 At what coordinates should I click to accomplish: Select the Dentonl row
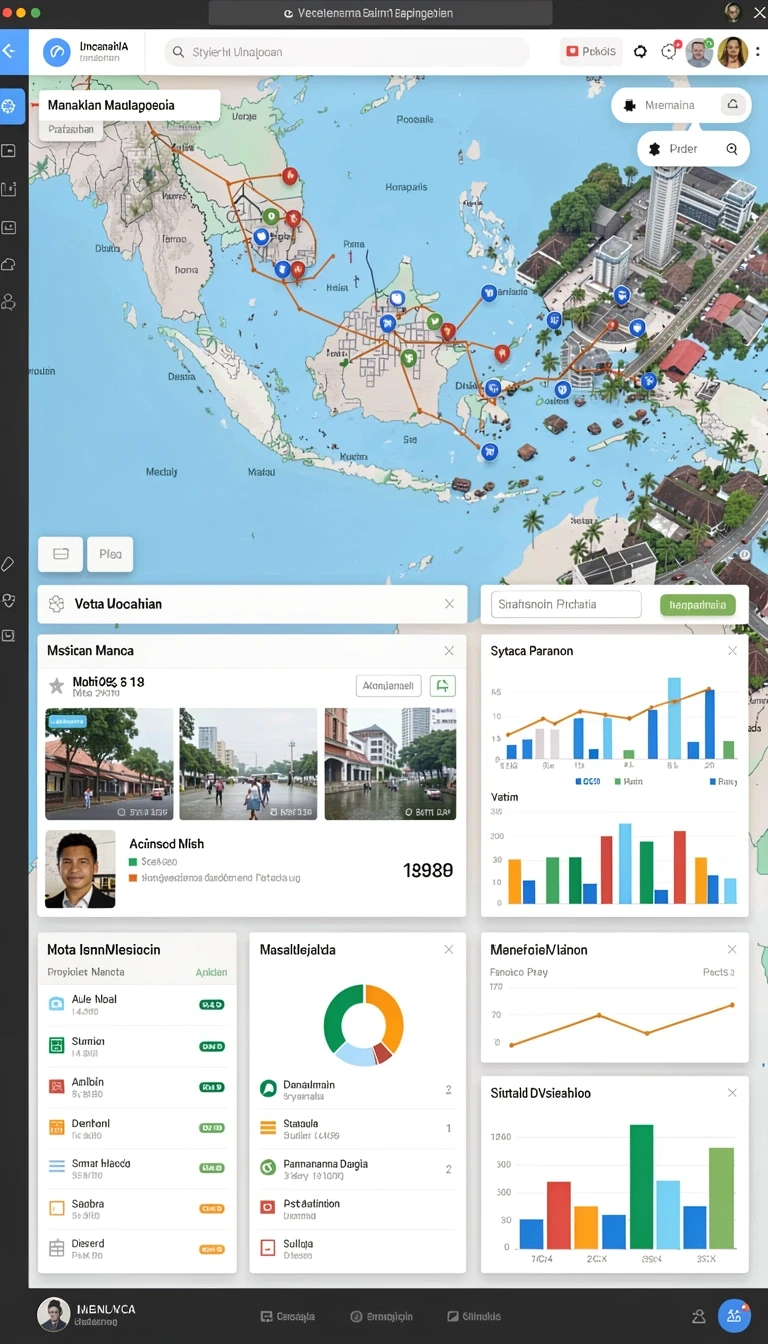tap(137, 1128)
